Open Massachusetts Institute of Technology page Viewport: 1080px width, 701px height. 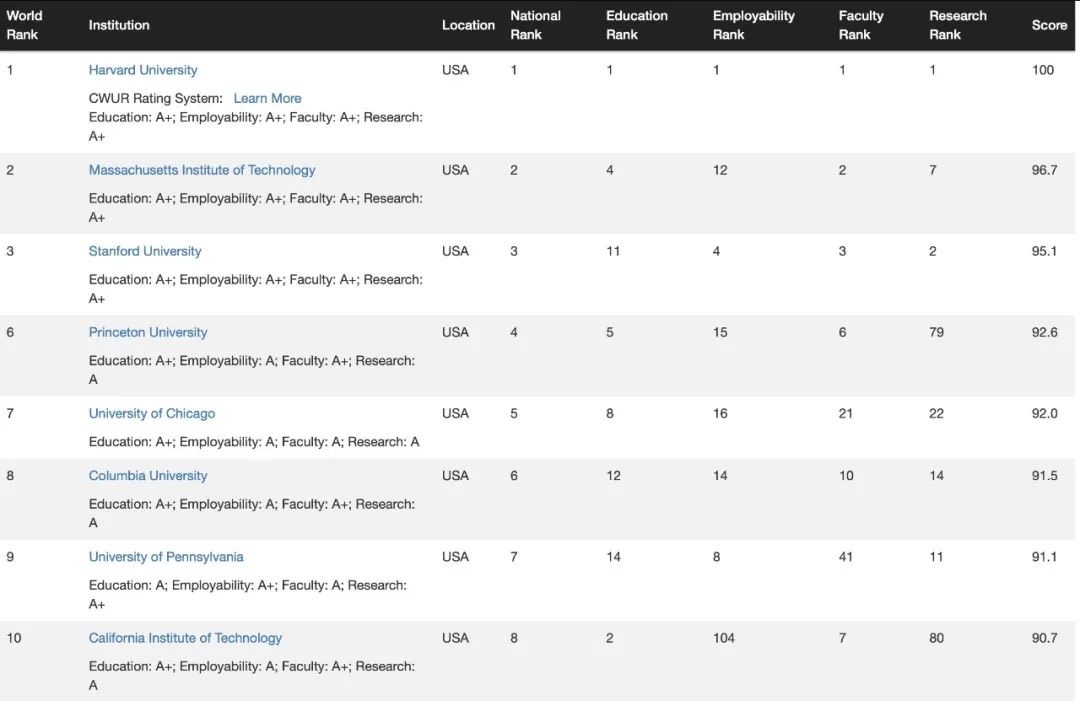point(202,170)
